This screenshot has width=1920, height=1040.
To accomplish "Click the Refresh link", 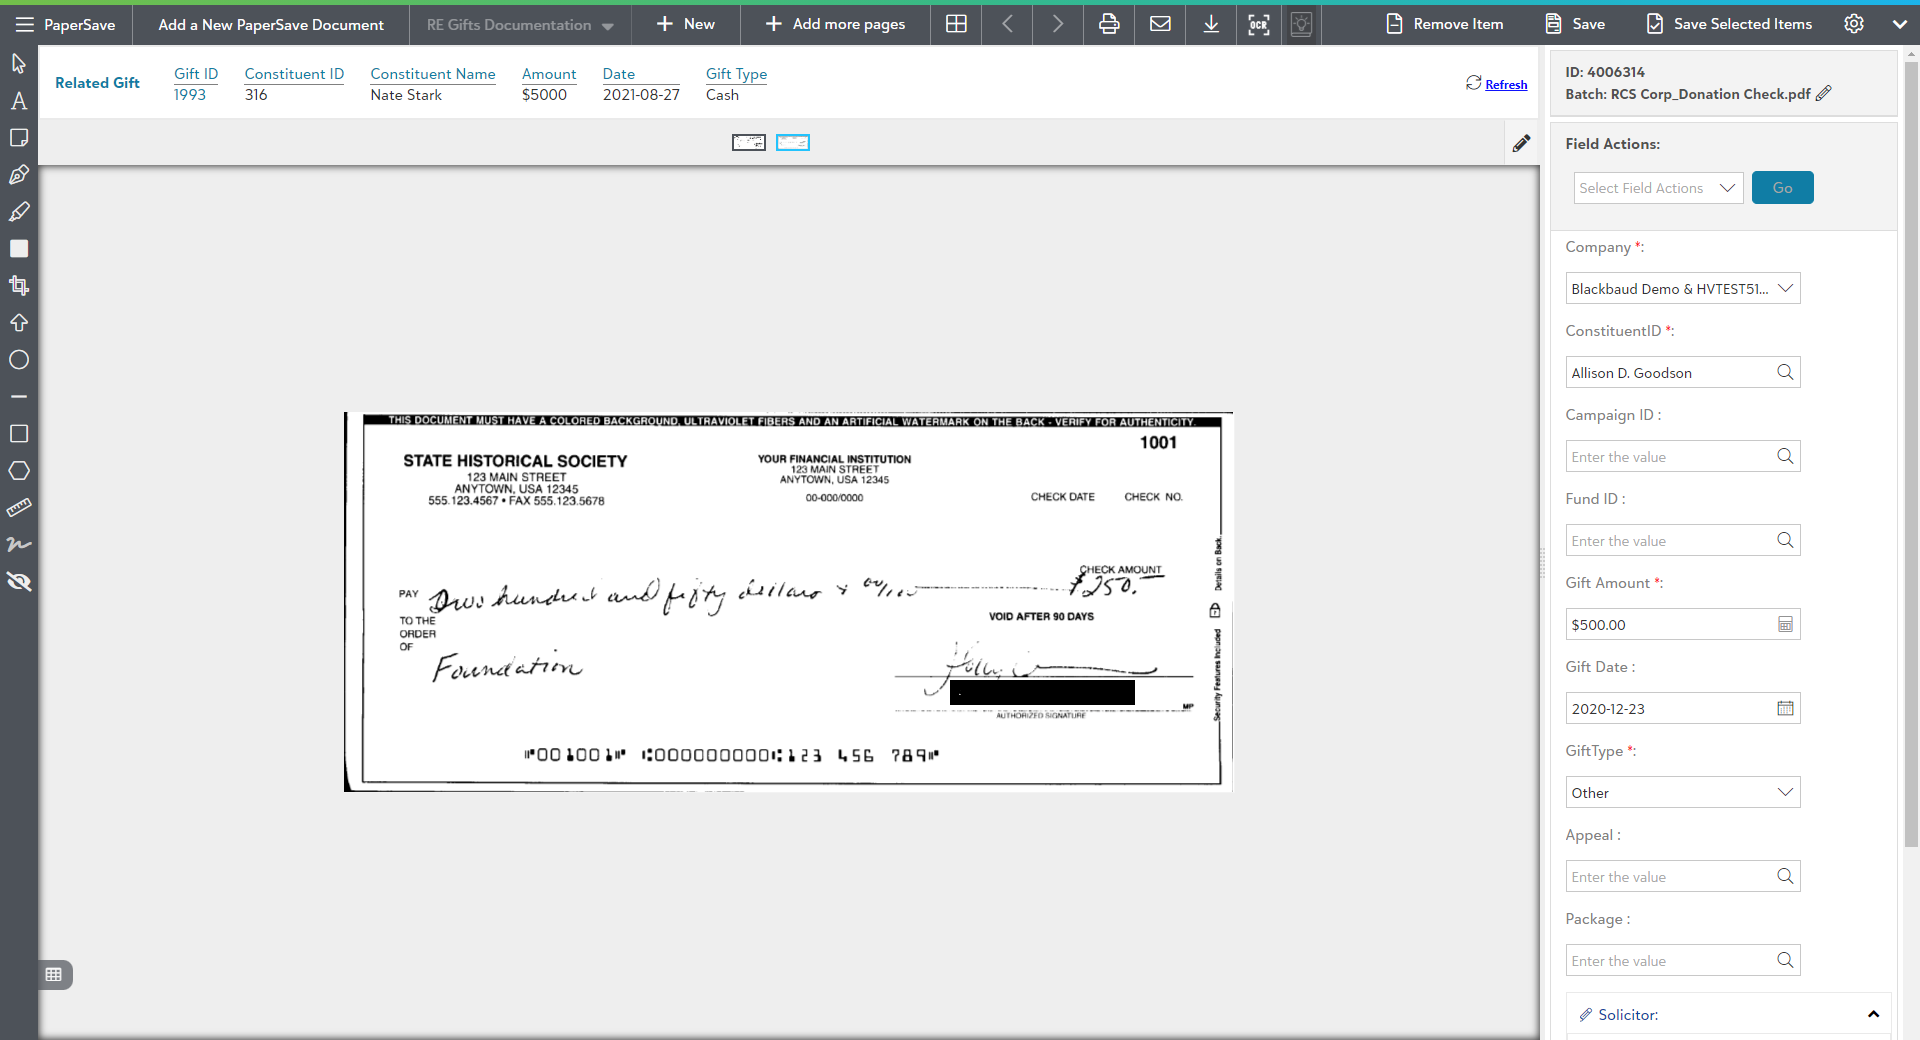I will (1505, 85).
